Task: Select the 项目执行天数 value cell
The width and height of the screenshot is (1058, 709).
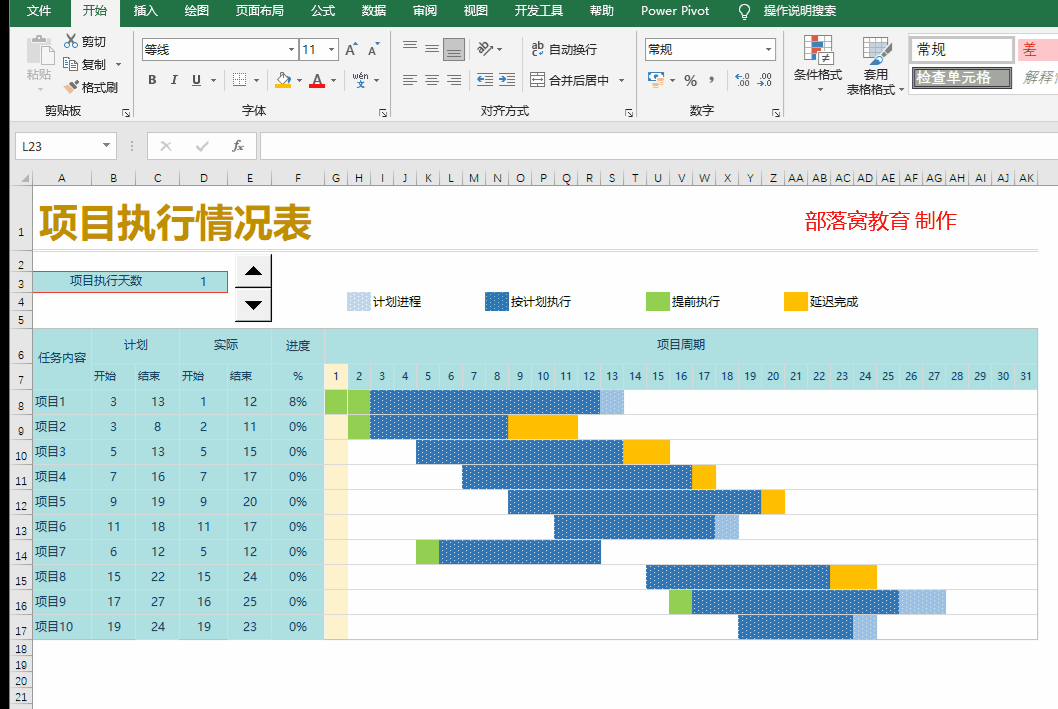Action: point(203,281)
